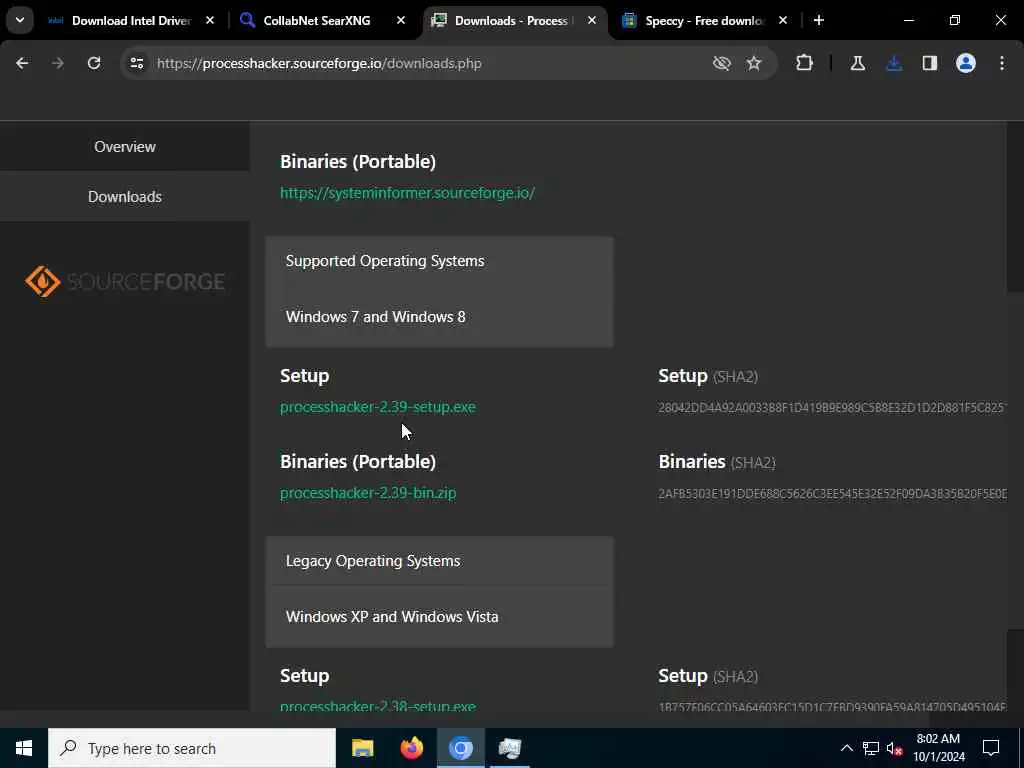
Task: Open a new browser tab
Action: [819, 20]
